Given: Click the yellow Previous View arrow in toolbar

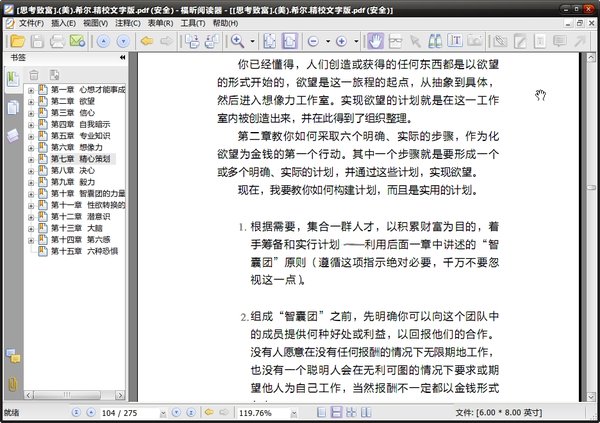Looking at the screenshot, I should (147, 41).
